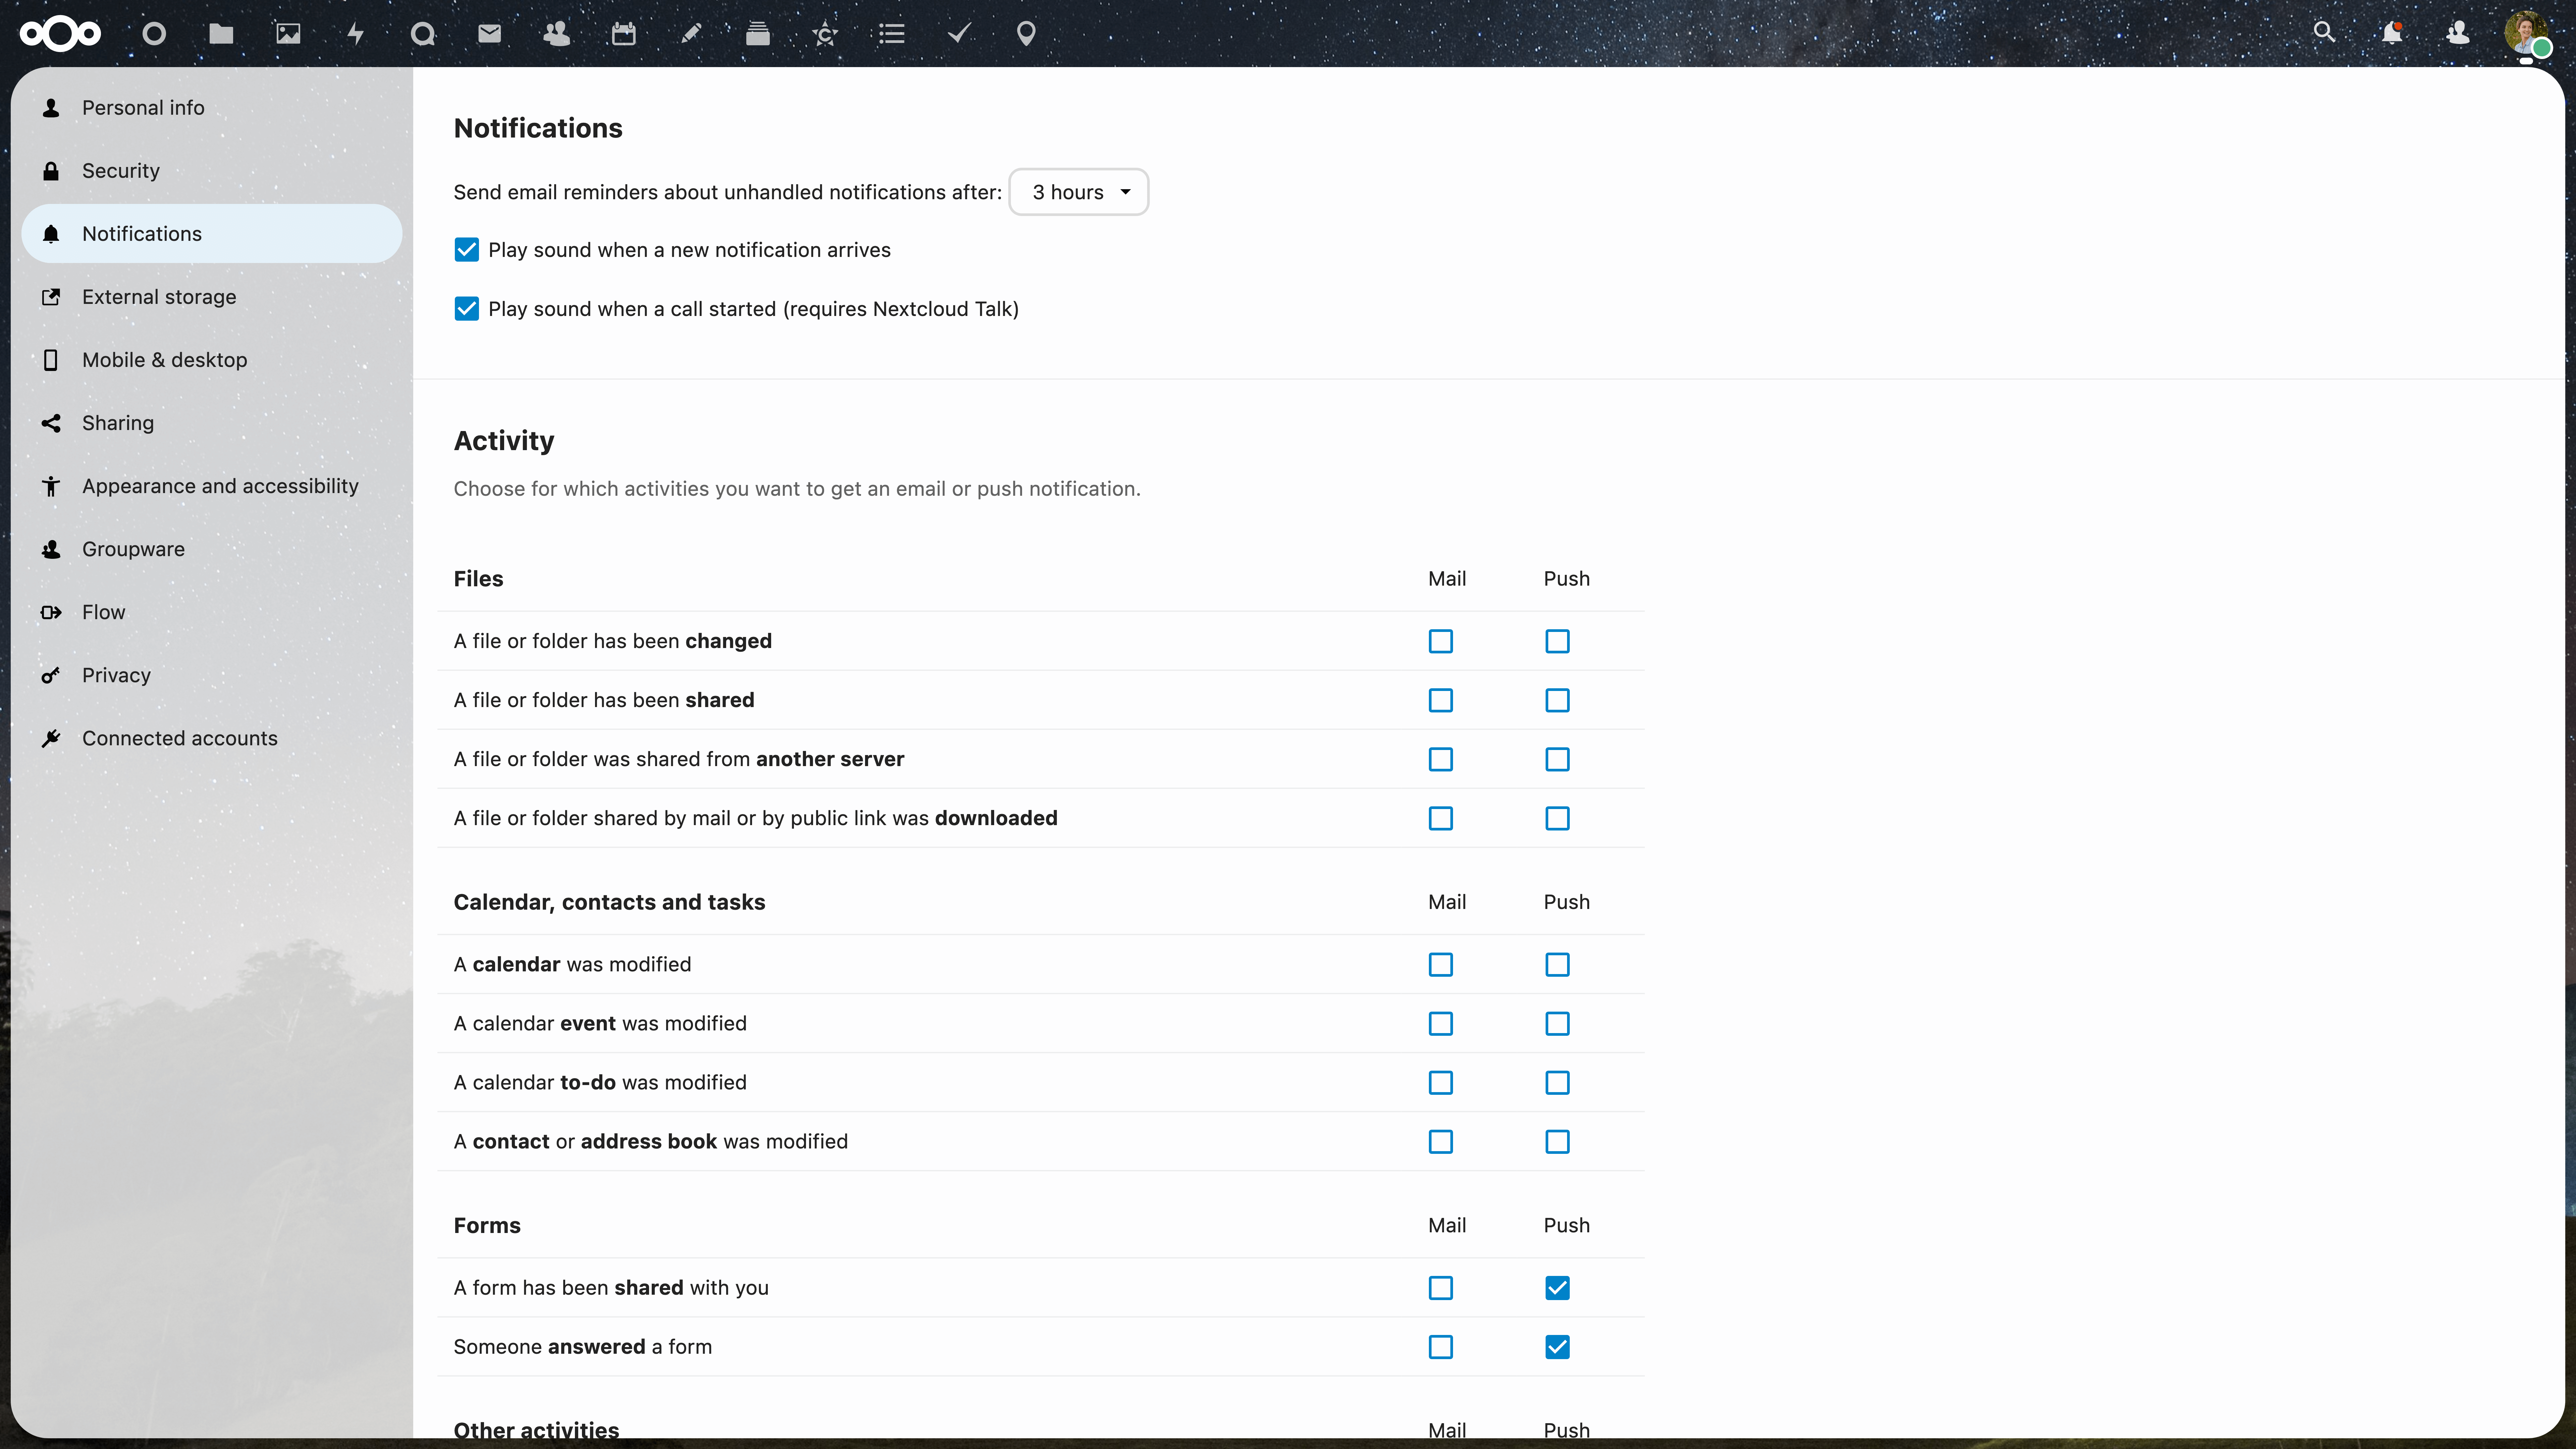
Task: Click the Nextcloud logo
Action: [60, 34]
